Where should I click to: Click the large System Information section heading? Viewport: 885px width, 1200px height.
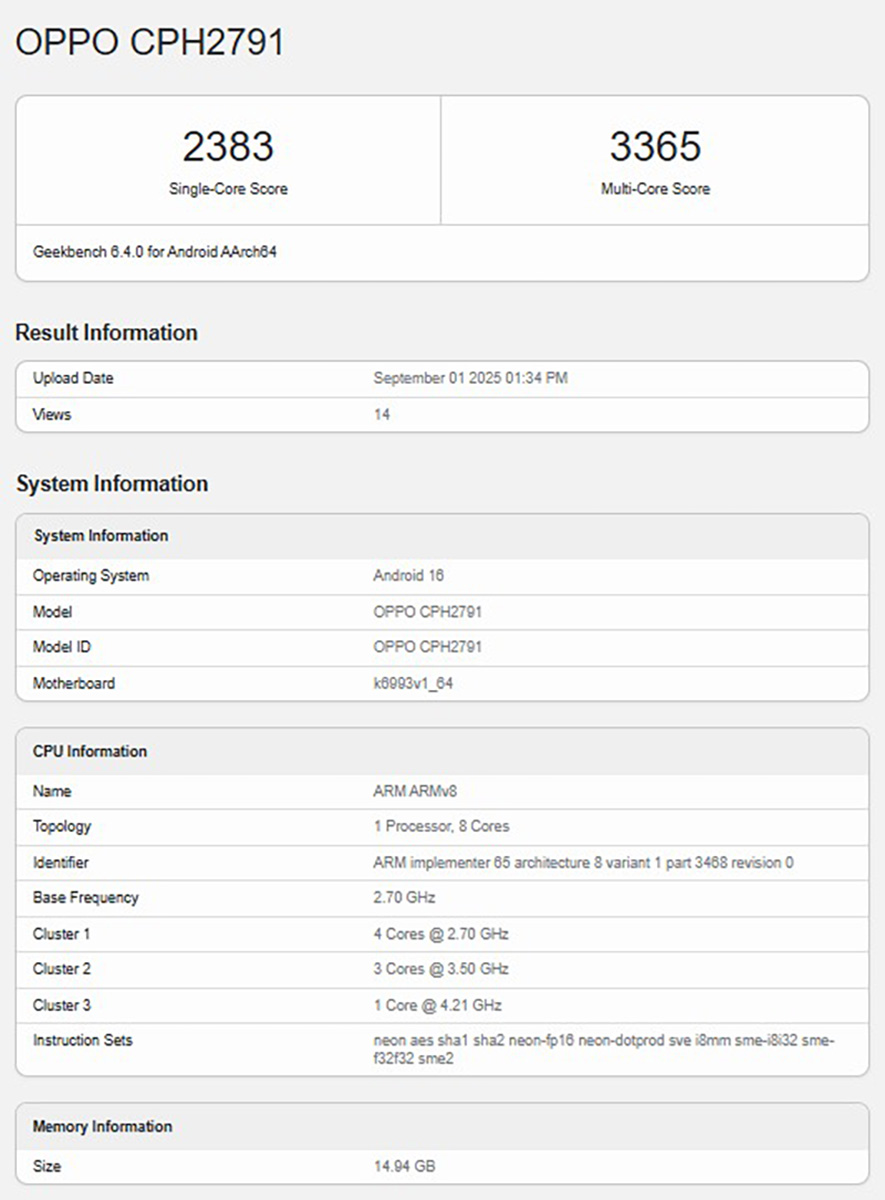point(112,484)
